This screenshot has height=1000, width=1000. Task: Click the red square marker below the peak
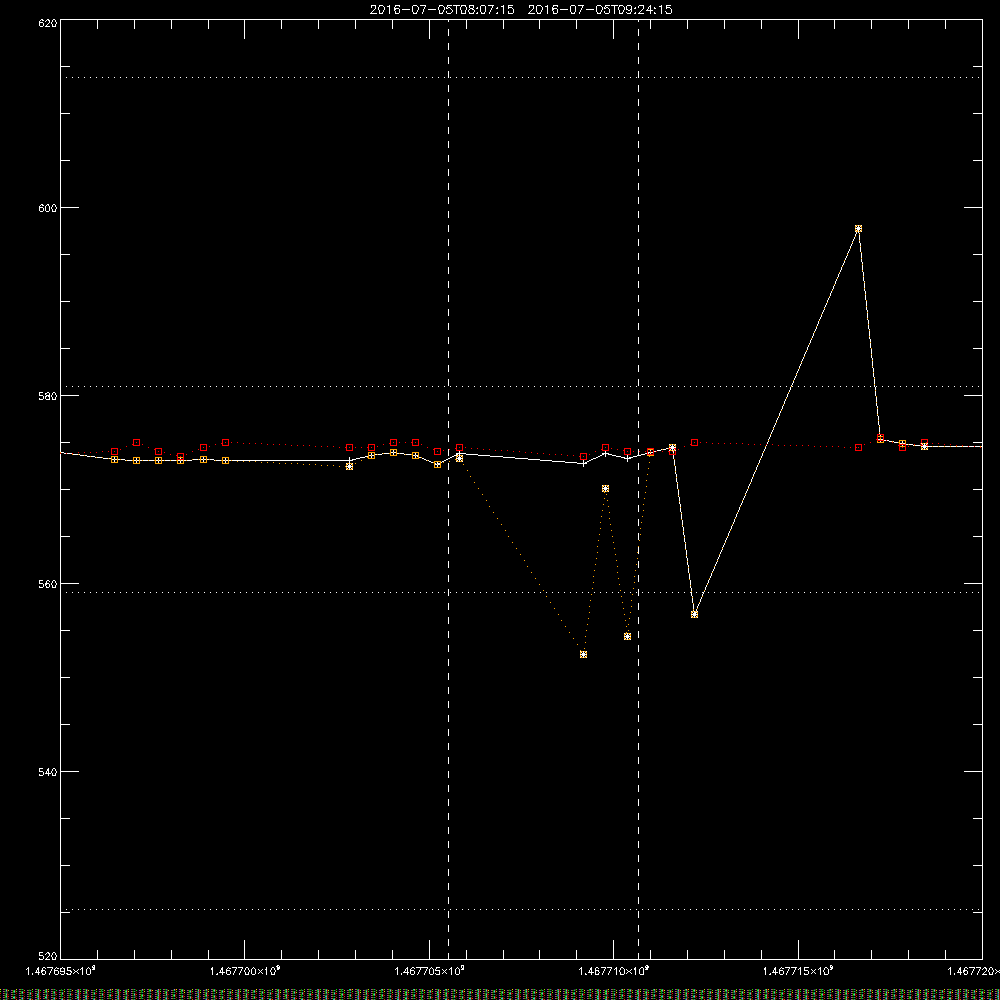coord(858,448)
